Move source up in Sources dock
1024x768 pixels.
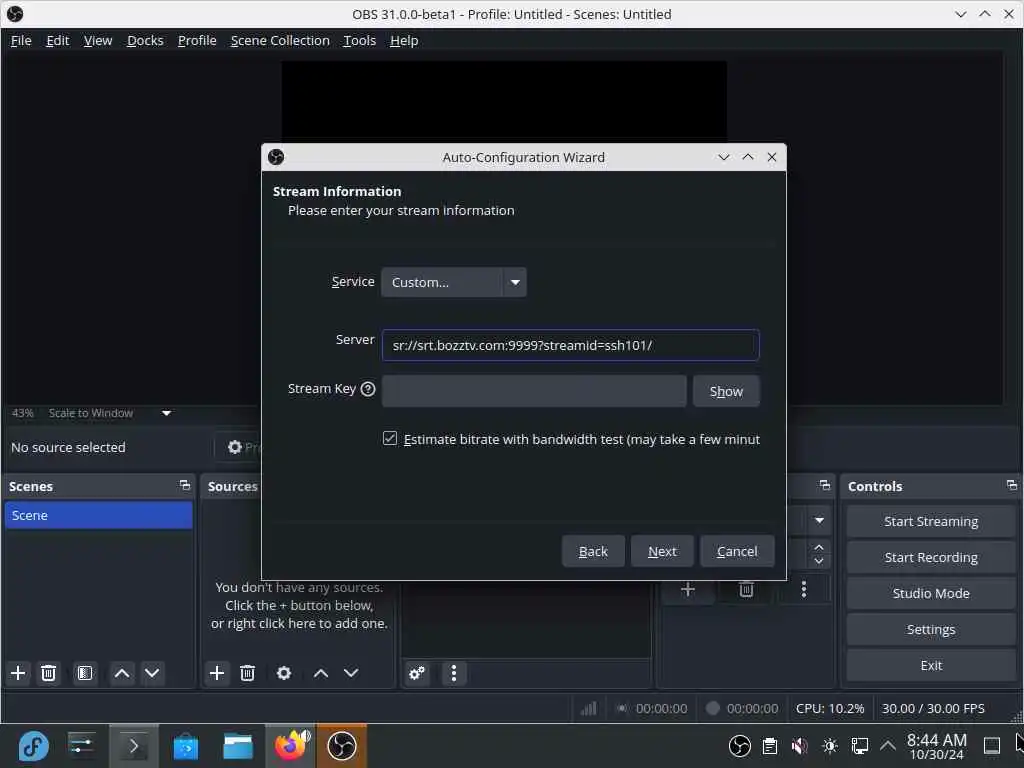(321, 673)
